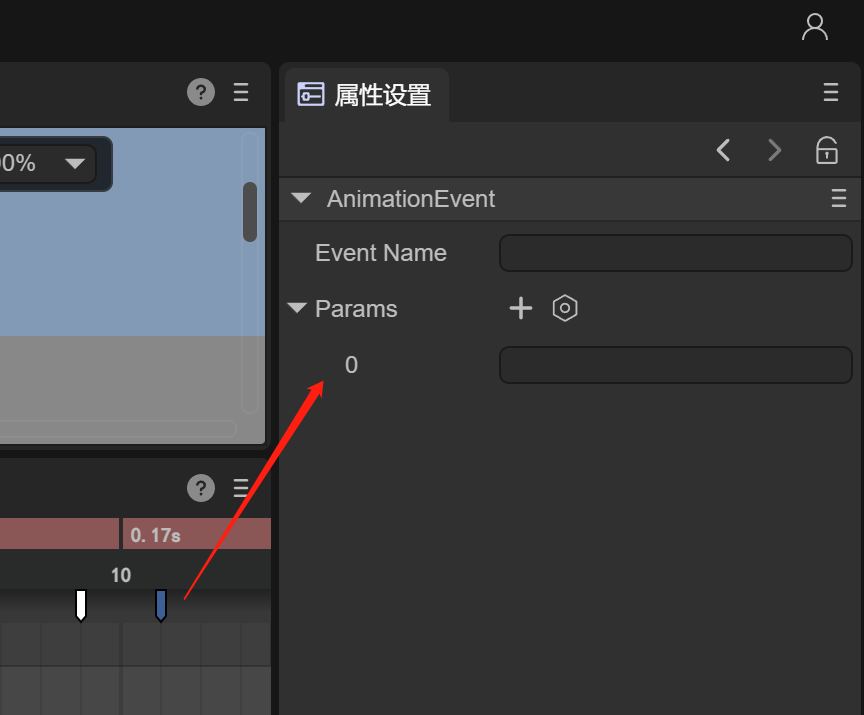The width and height of the screenshot is (864, 715).
Task: Open the scene panel hamburger menu
Action: coord(241,93)
